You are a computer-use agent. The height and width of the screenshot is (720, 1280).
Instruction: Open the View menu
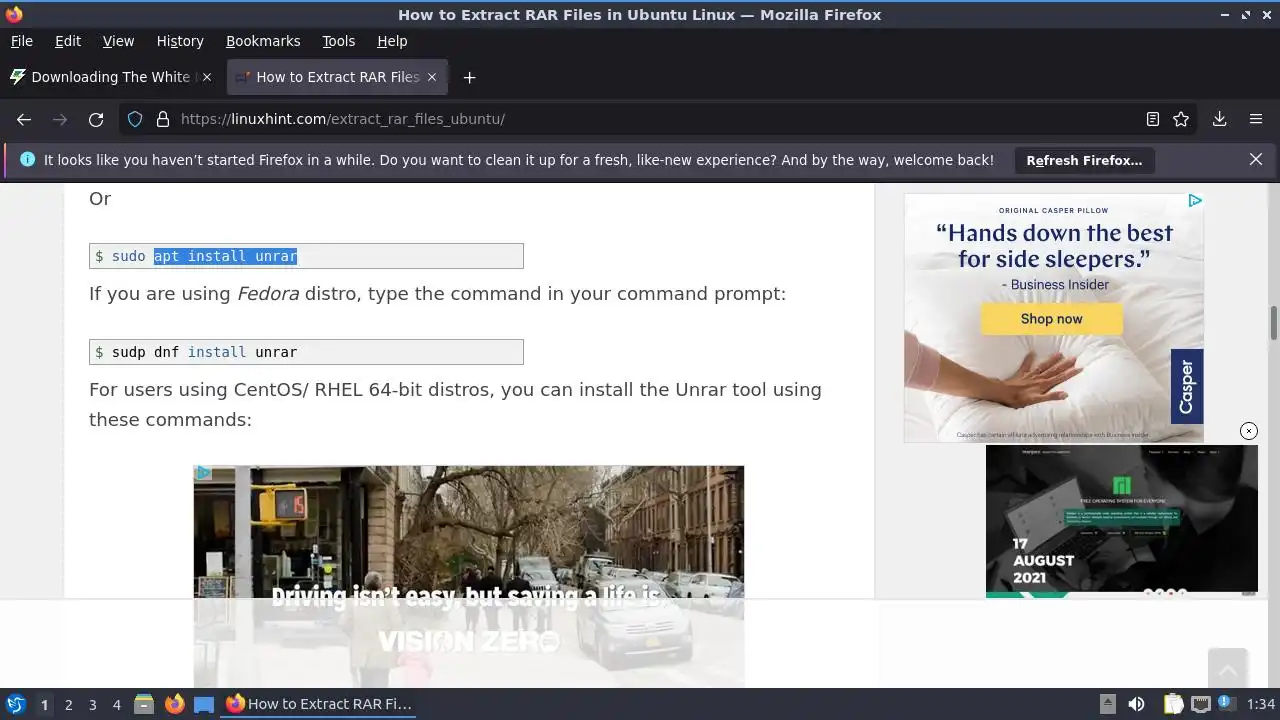[118, 41]
